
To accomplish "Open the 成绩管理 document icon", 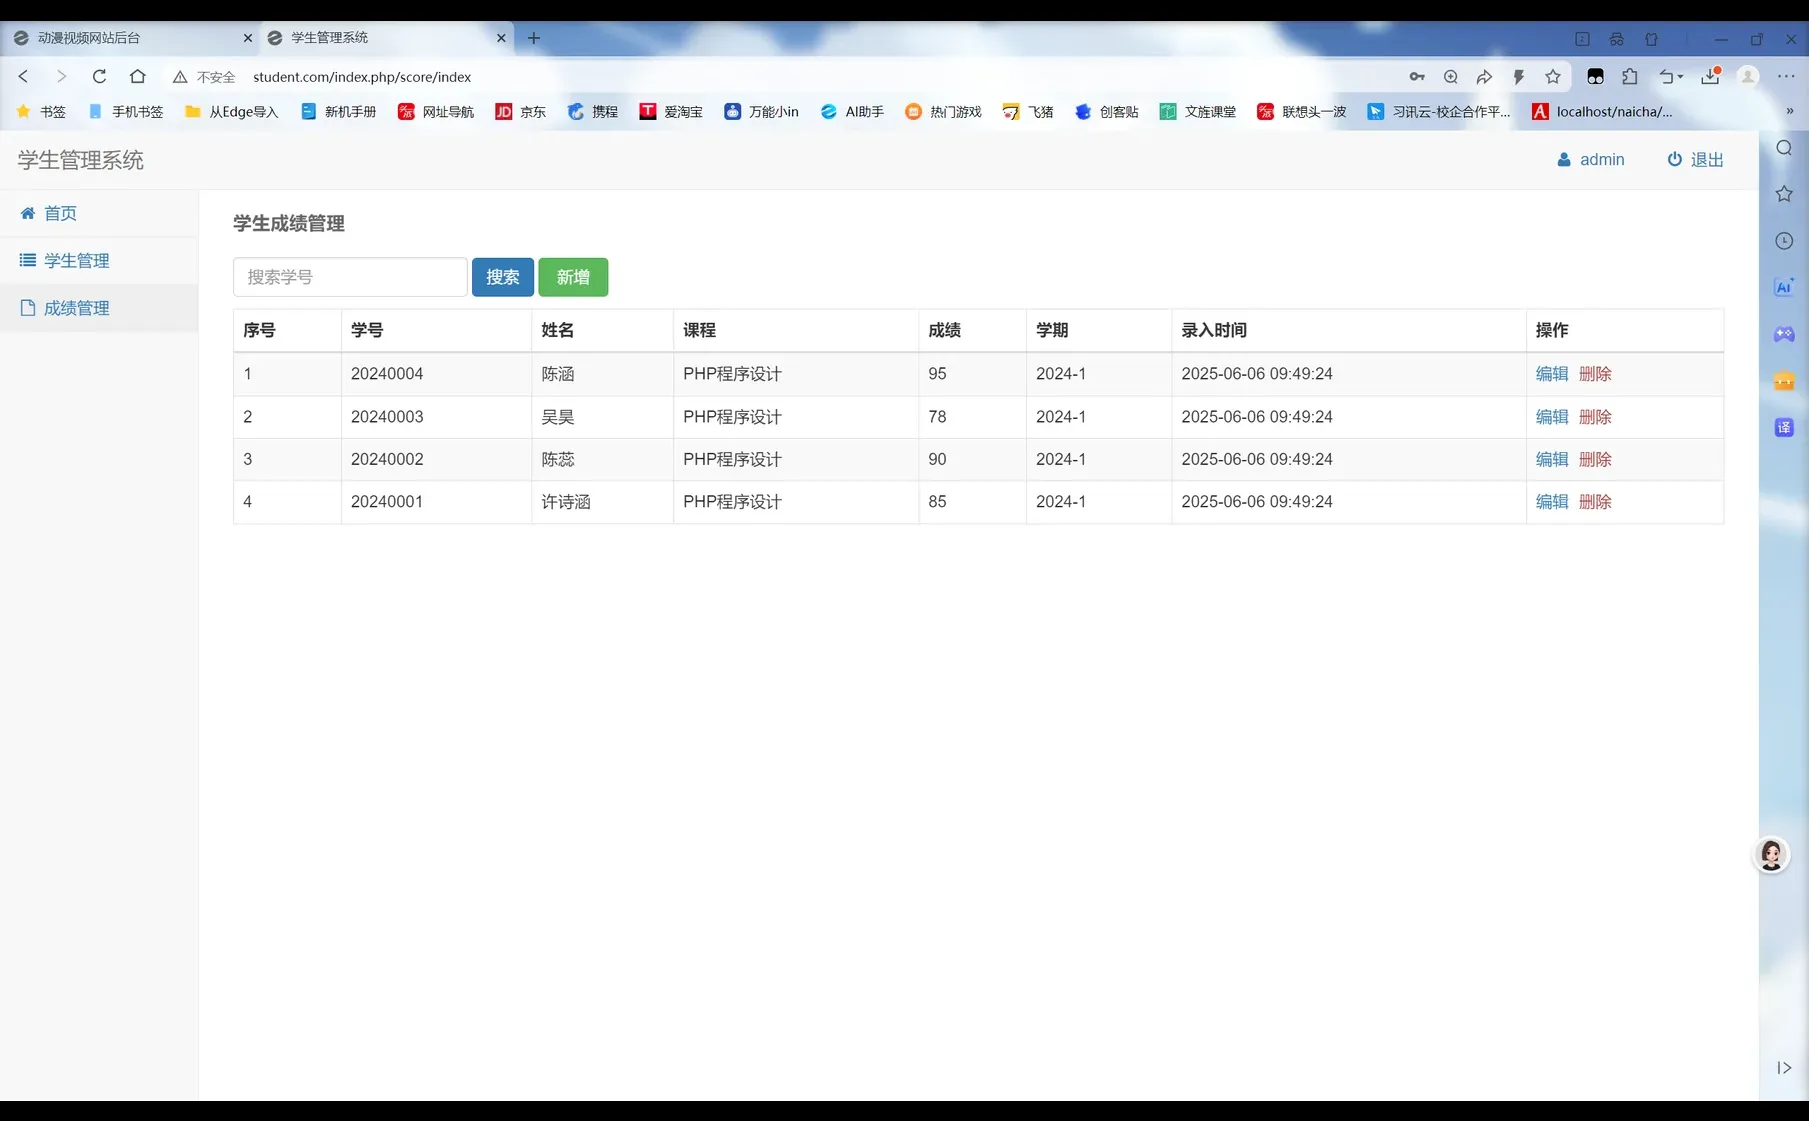I will click(27, 308).
